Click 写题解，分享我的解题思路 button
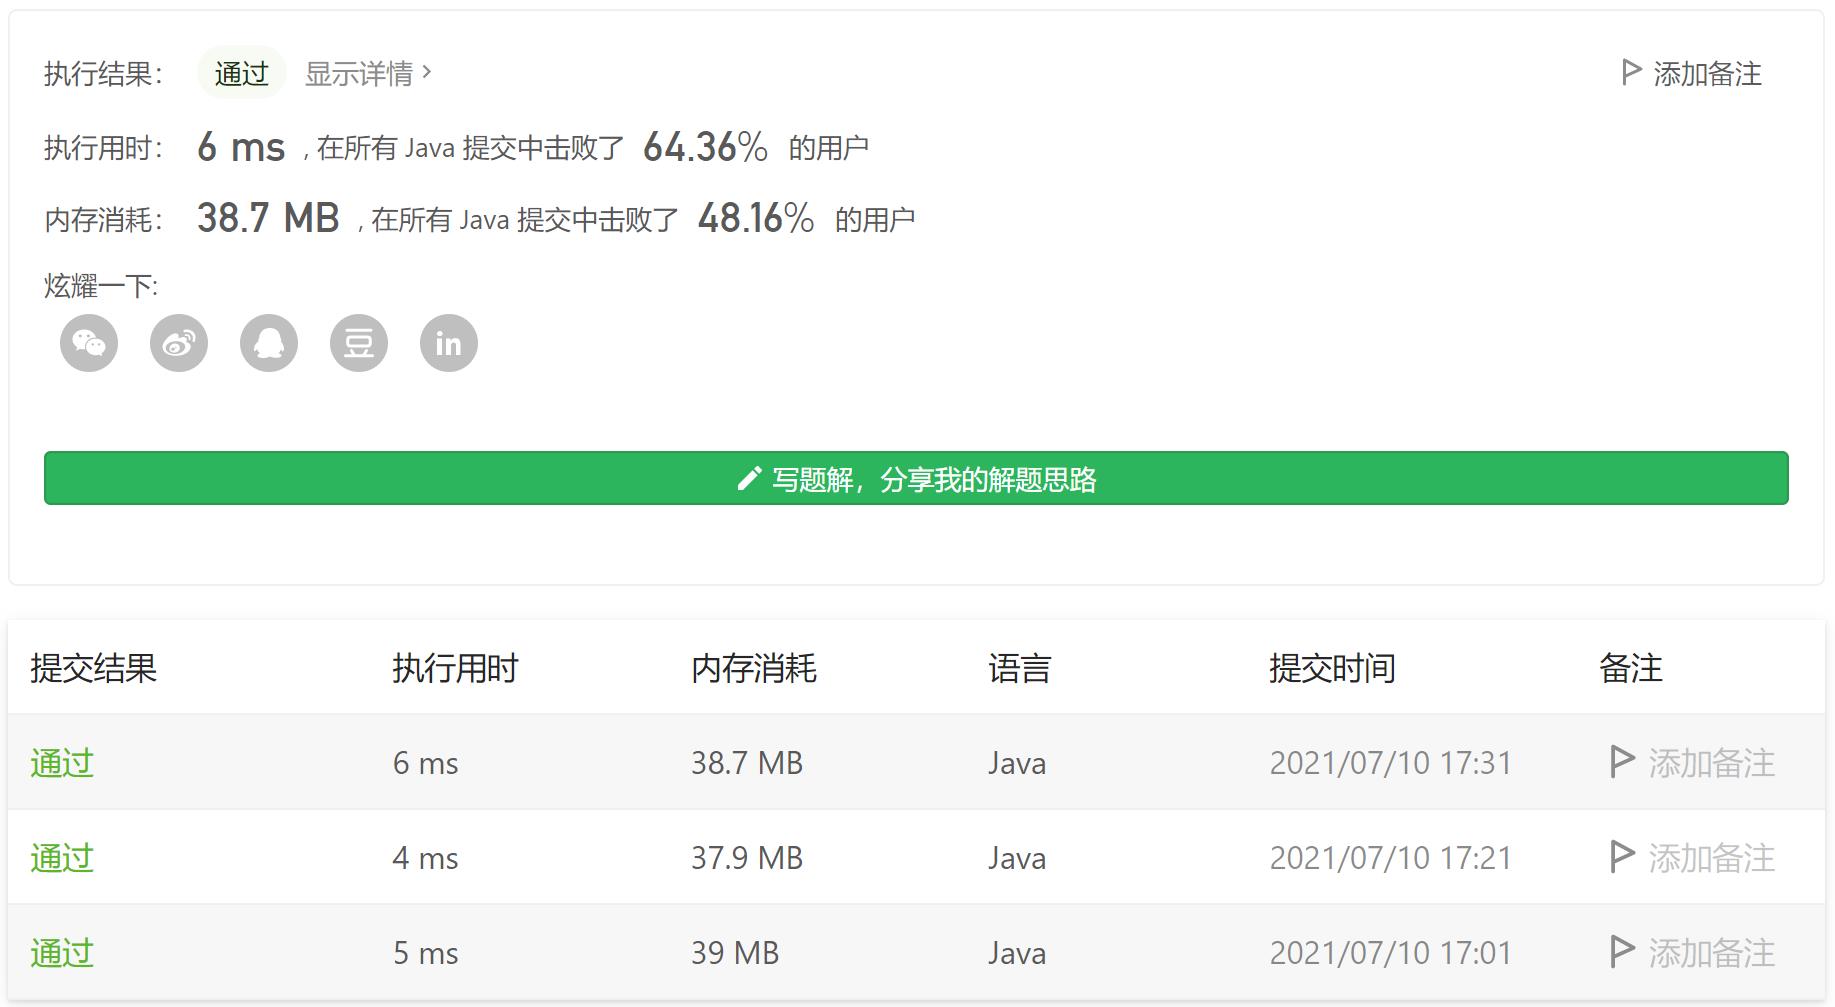This screenshot has width=1835, height=1007. (916, 478)
